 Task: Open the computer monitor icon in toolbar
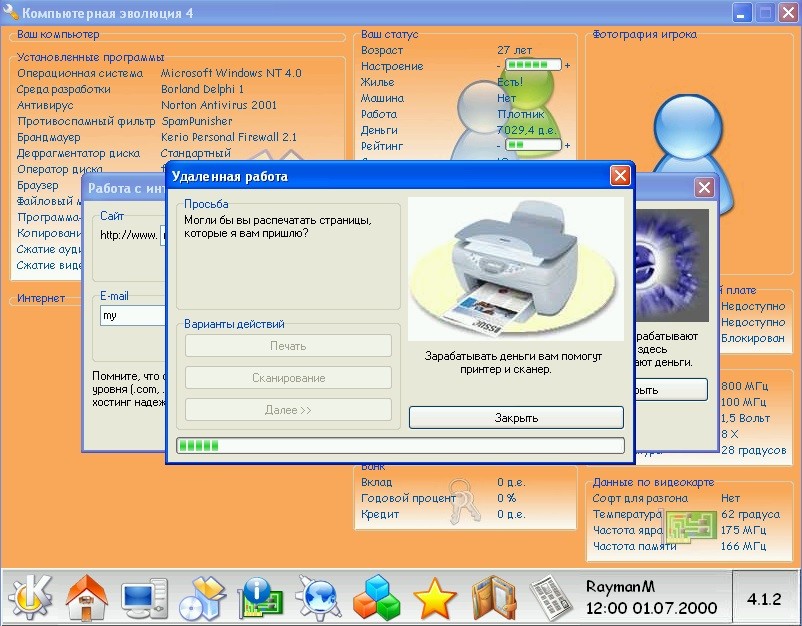(x=145, y=597)
